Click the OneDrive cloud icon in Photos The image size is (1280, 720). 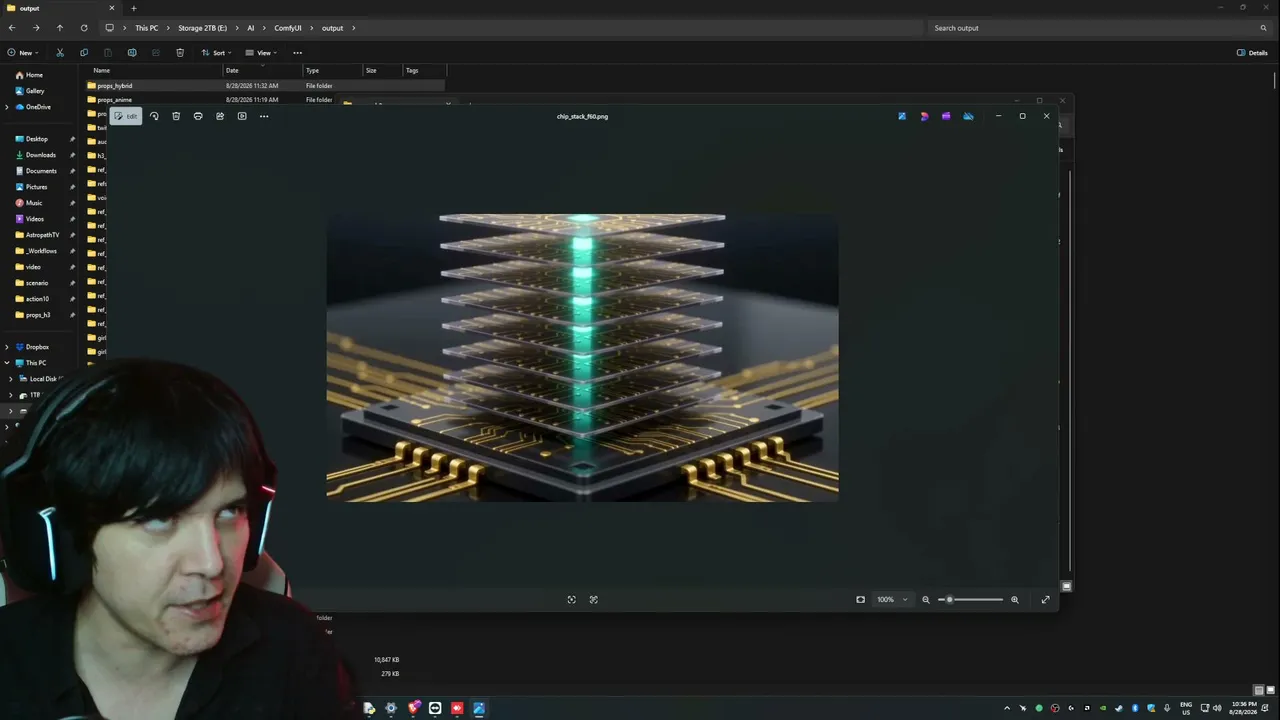(x=968, y=116)
